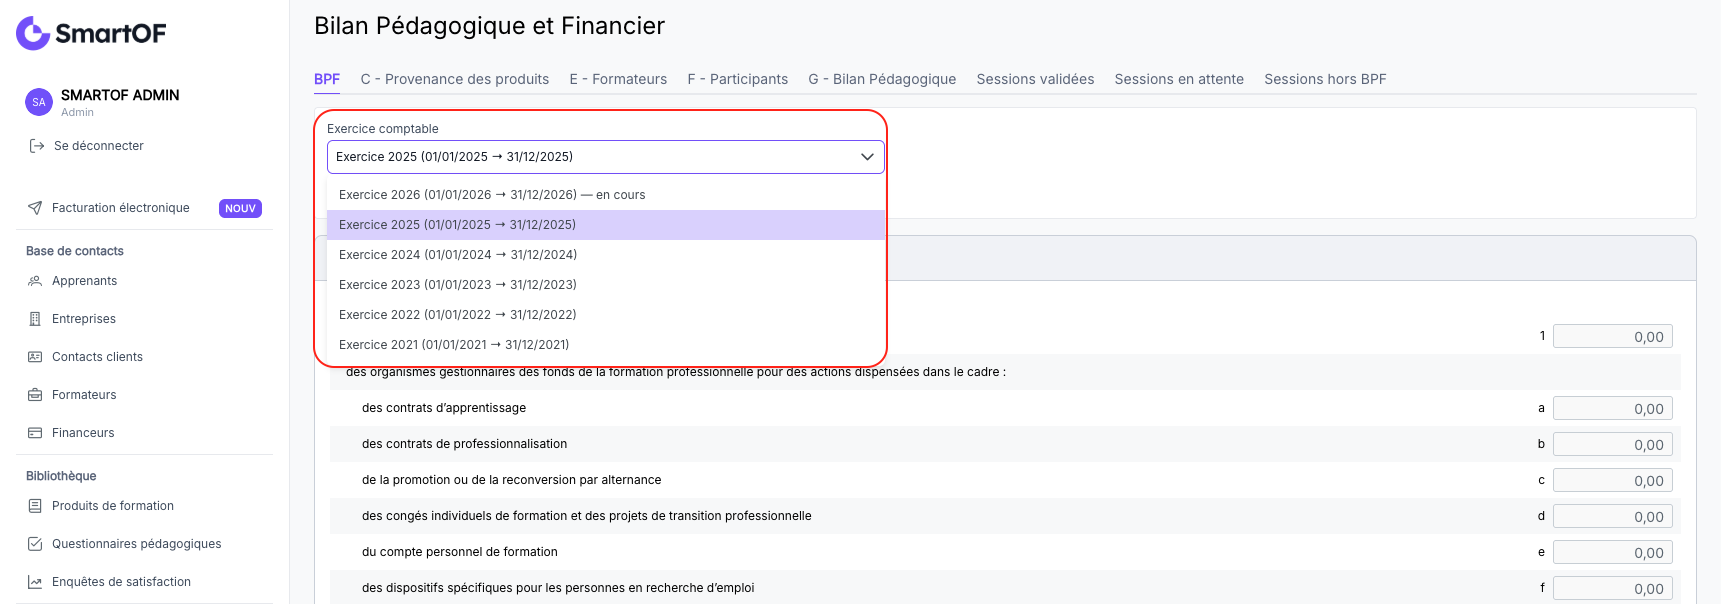The height and width of the screenshot is (604, 1721).
Task: Click the SmartOF logo
Action: click(91, 33)
